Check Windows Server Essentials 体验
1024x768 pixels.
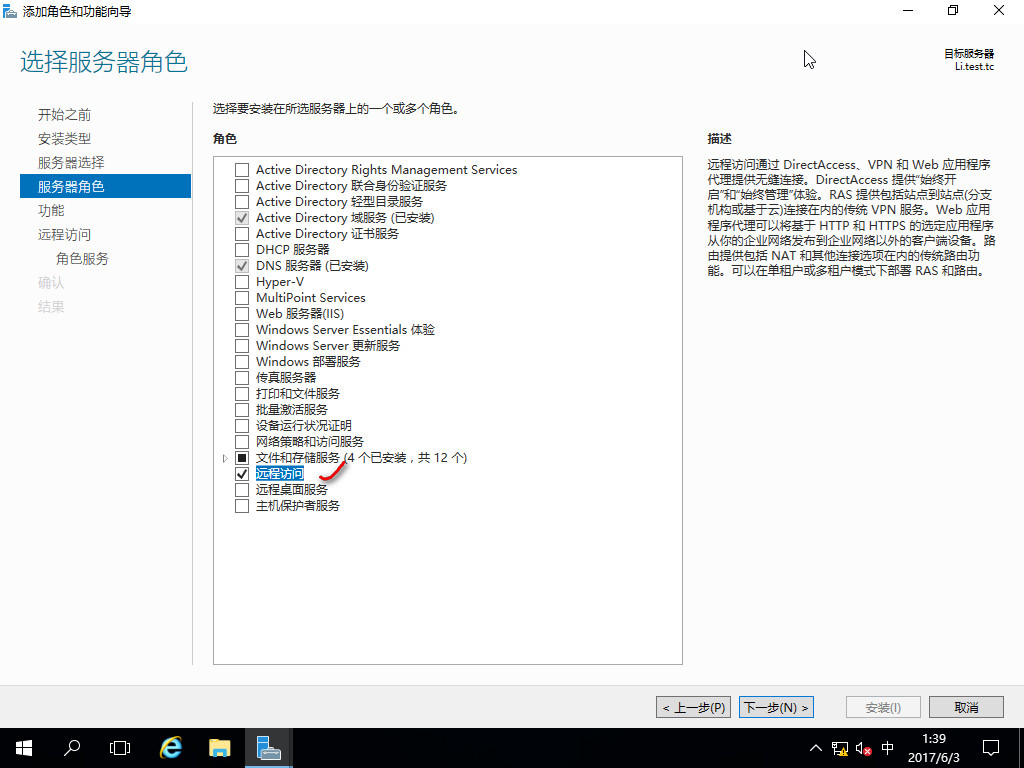242,330
